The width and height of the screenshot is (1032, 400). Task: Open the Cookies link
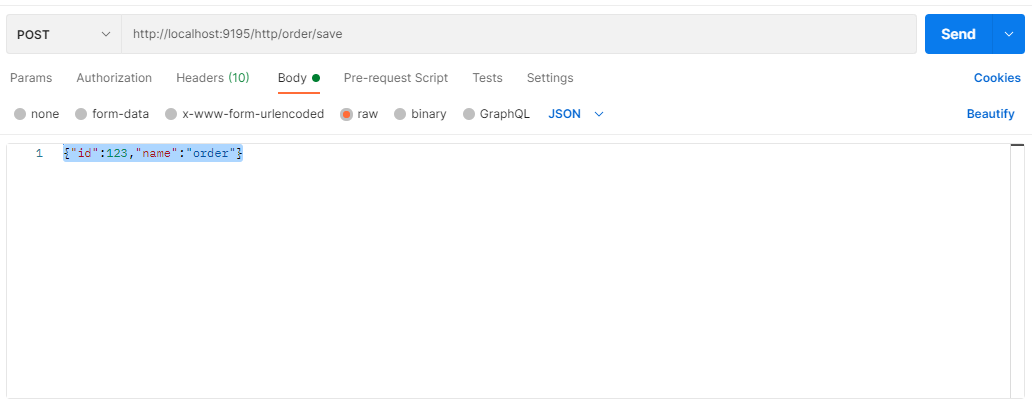[x=997, y=78]
